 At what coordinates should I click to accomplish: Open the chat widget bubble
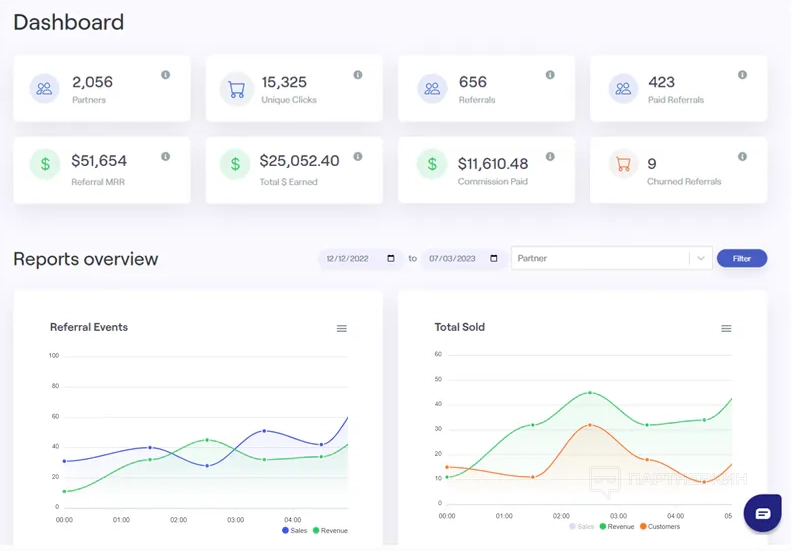(762, 513)
